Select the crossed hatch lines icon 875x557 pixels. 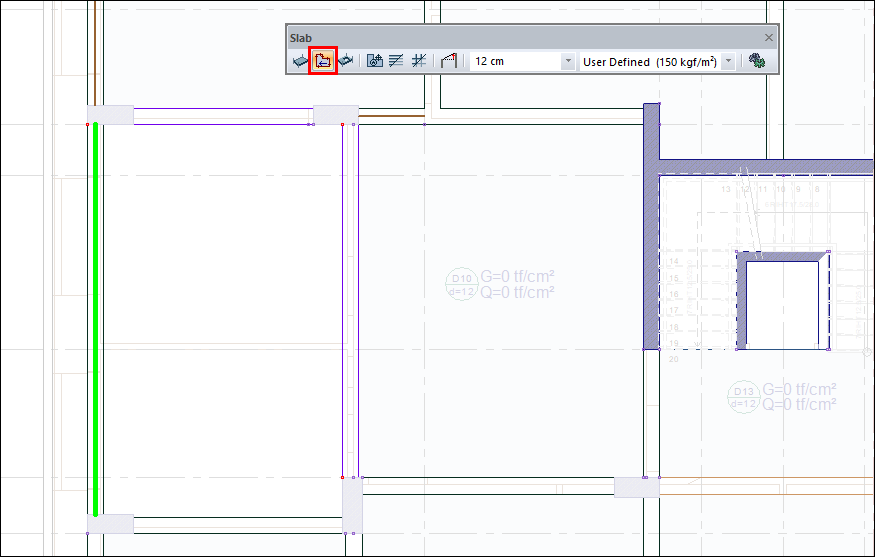click(419, 61)
